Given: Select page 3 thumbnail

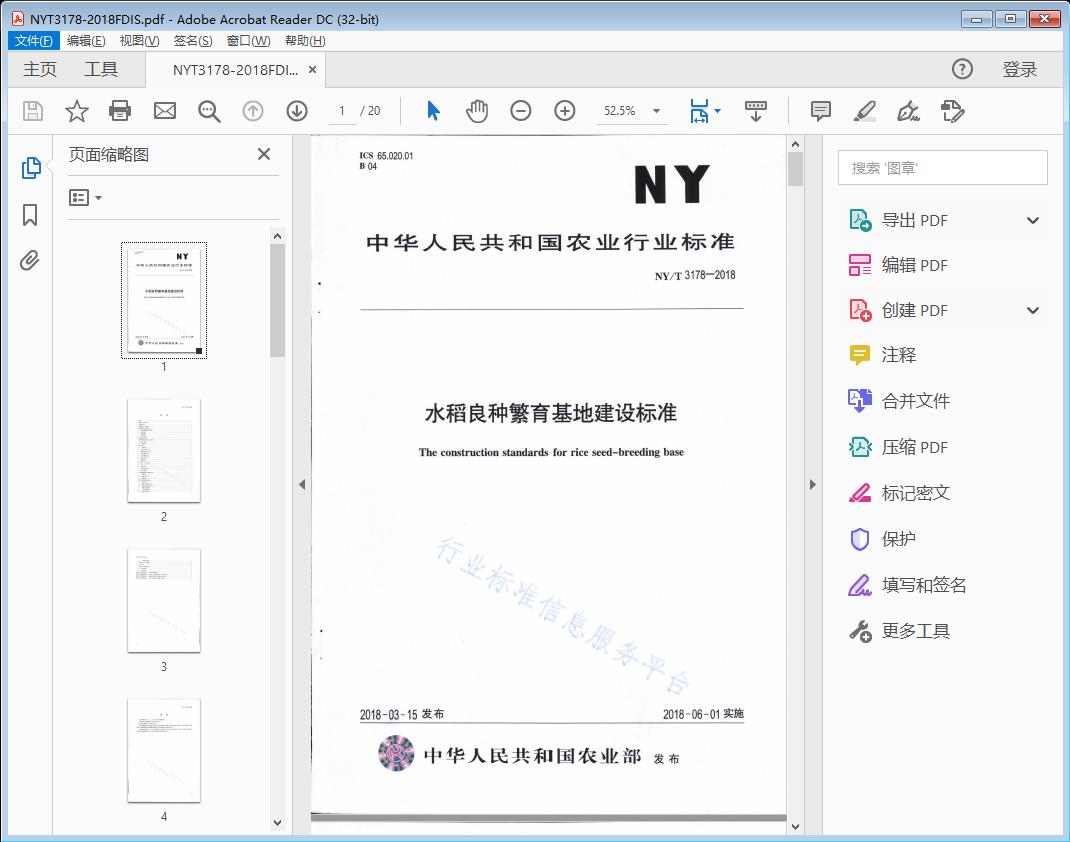Looking at the screenshot, I should click(x=164, y=600).
